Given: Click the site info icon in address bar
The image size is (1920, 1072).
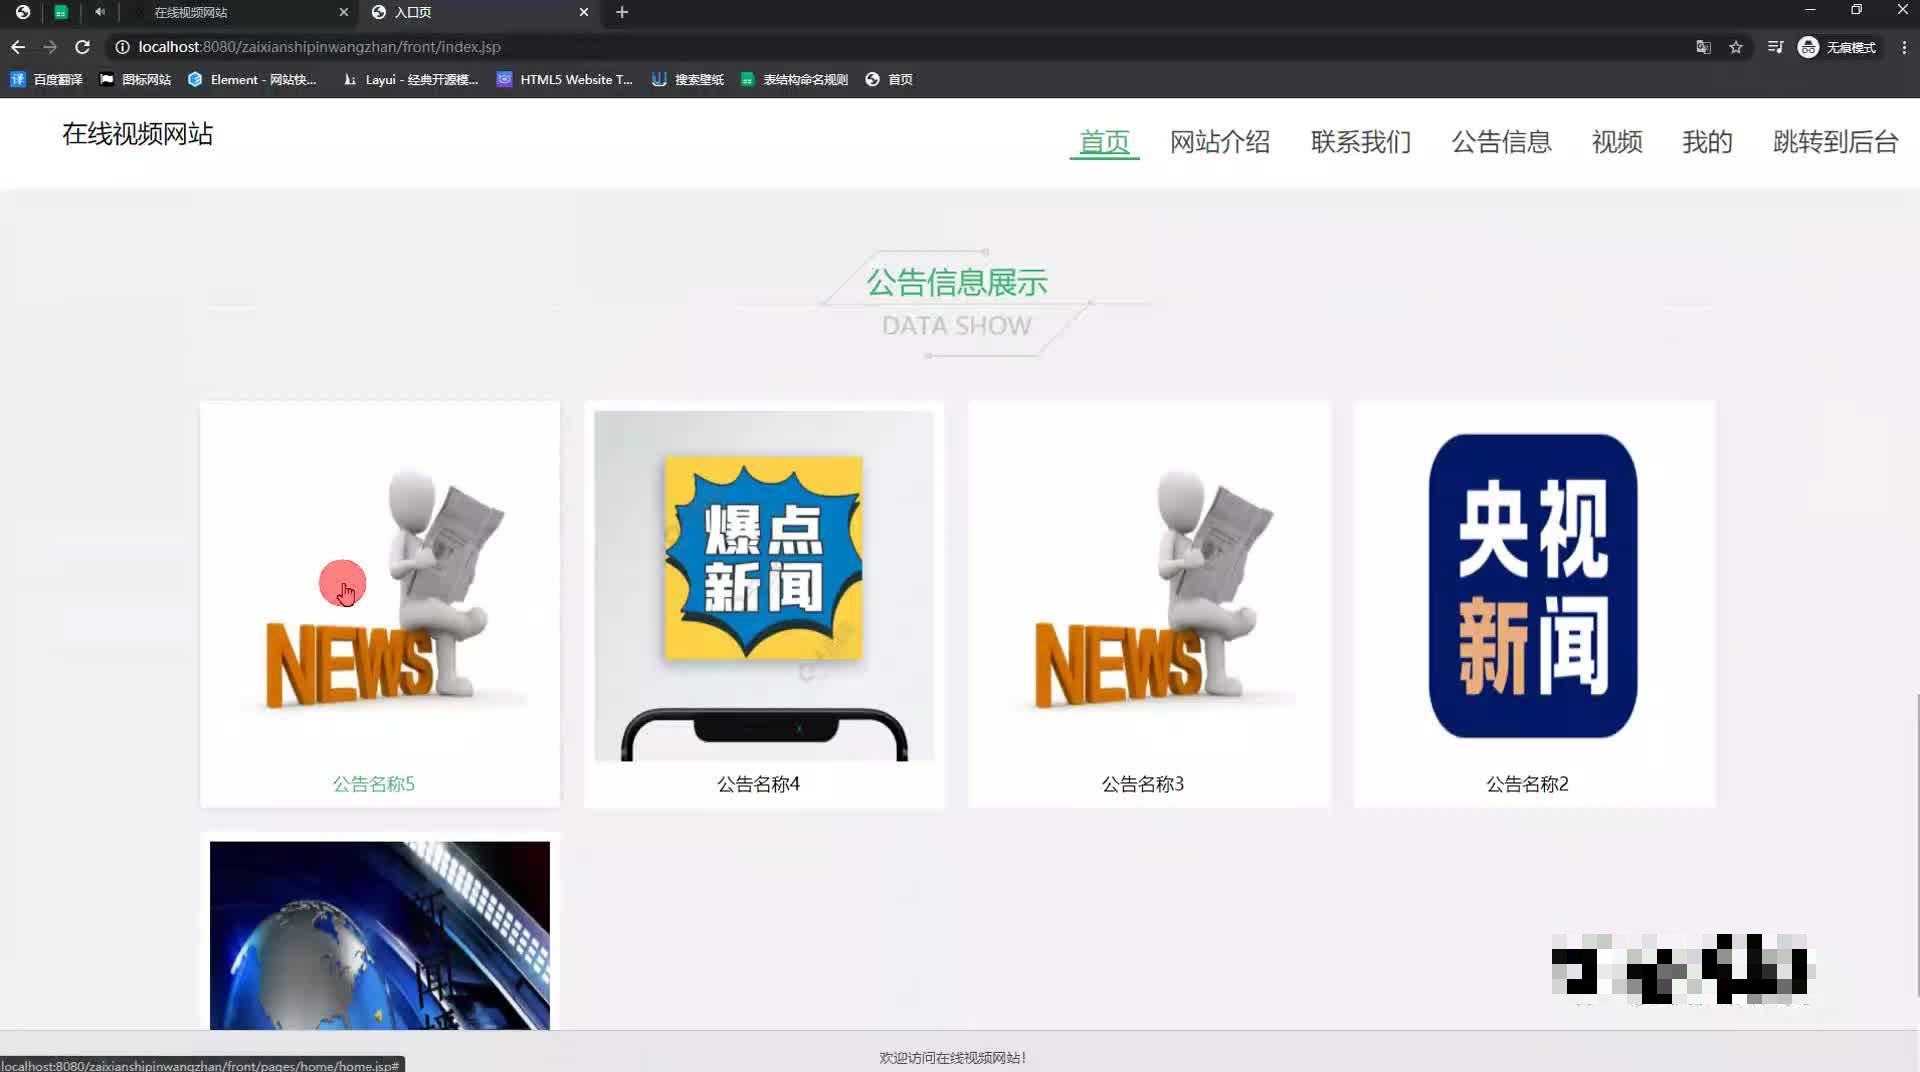Looking at the screenshot, I should (122, 47).
